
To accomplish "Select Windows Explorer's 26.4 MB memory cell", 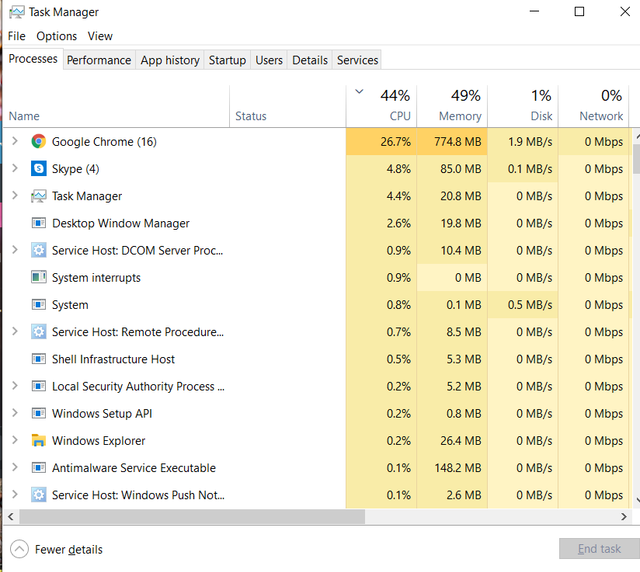I will tap(452, 441).
